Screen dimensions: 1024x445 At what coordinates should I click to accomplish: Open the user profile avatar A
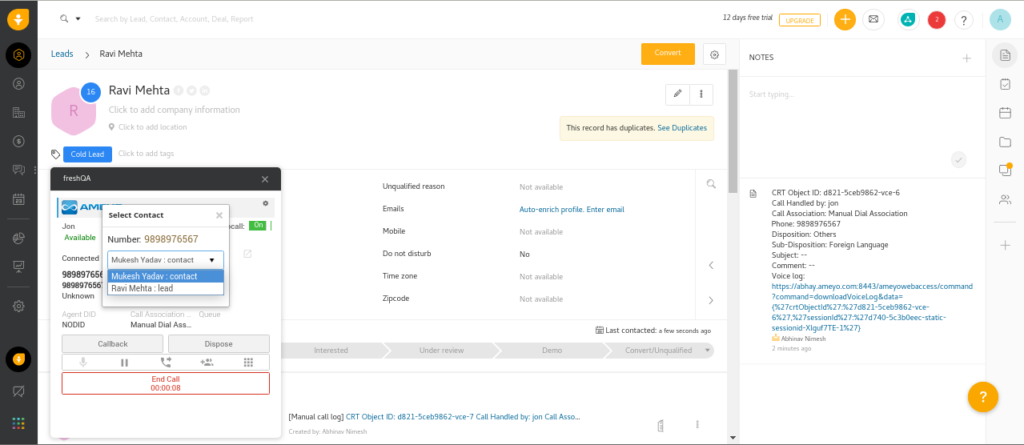(x=1000, y=19)
